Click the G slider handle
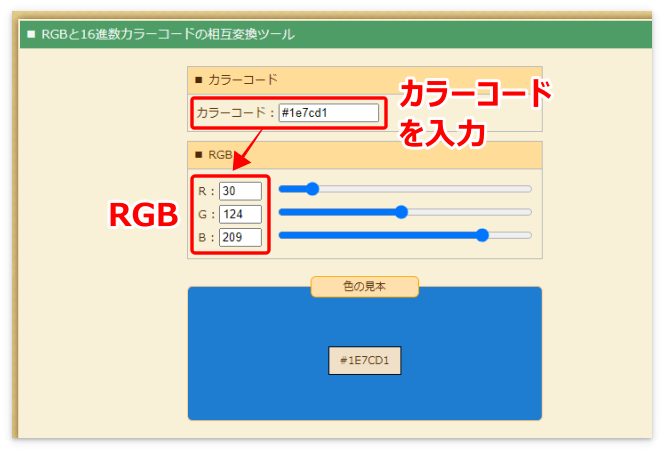 [x=401, y=212]
